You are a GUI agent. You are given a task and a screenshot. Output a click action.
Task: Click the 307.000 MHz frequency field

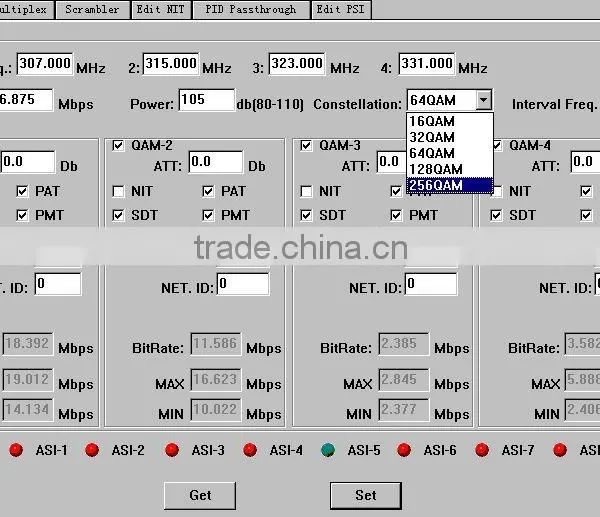[45, 64]
